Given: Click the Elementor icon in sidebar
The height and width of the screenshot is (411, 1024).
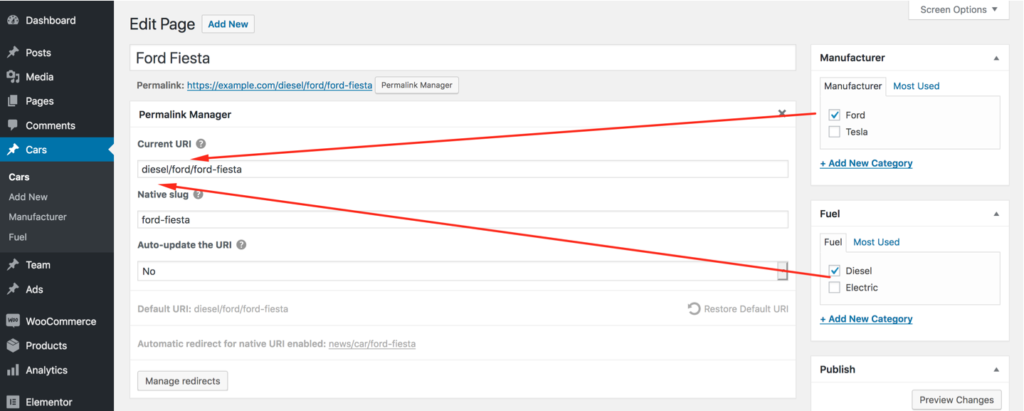Looking at the screenshot, I should click(x=12, y=403).
